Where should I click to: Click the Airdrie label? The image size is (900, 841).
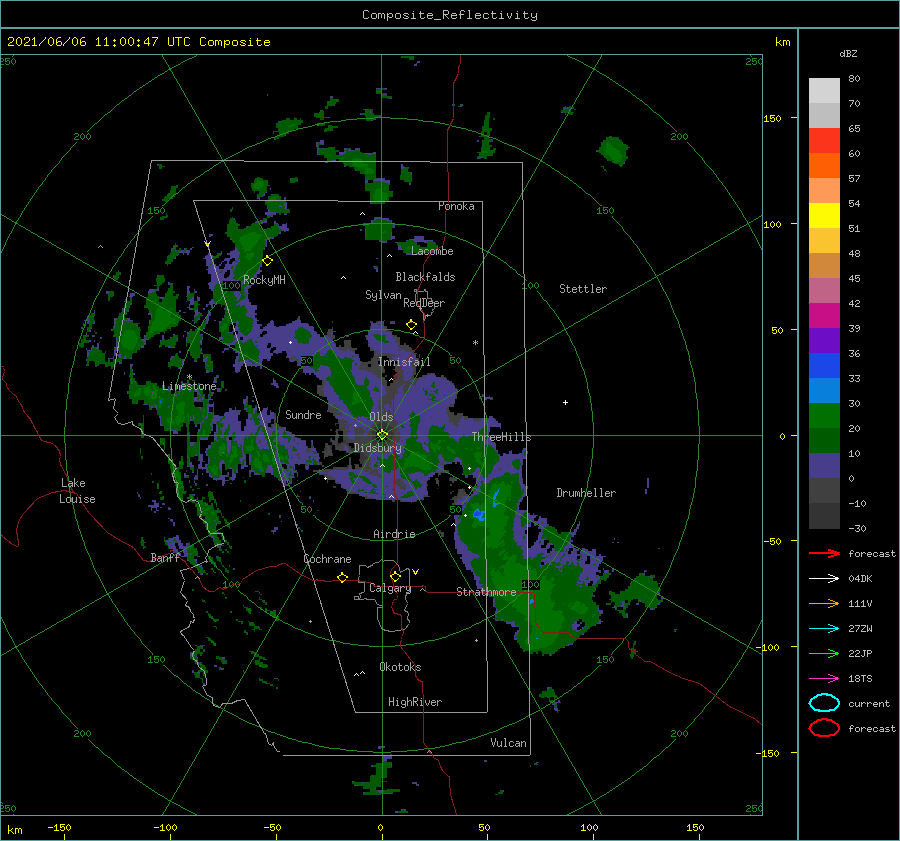click(x=394, y=534)
